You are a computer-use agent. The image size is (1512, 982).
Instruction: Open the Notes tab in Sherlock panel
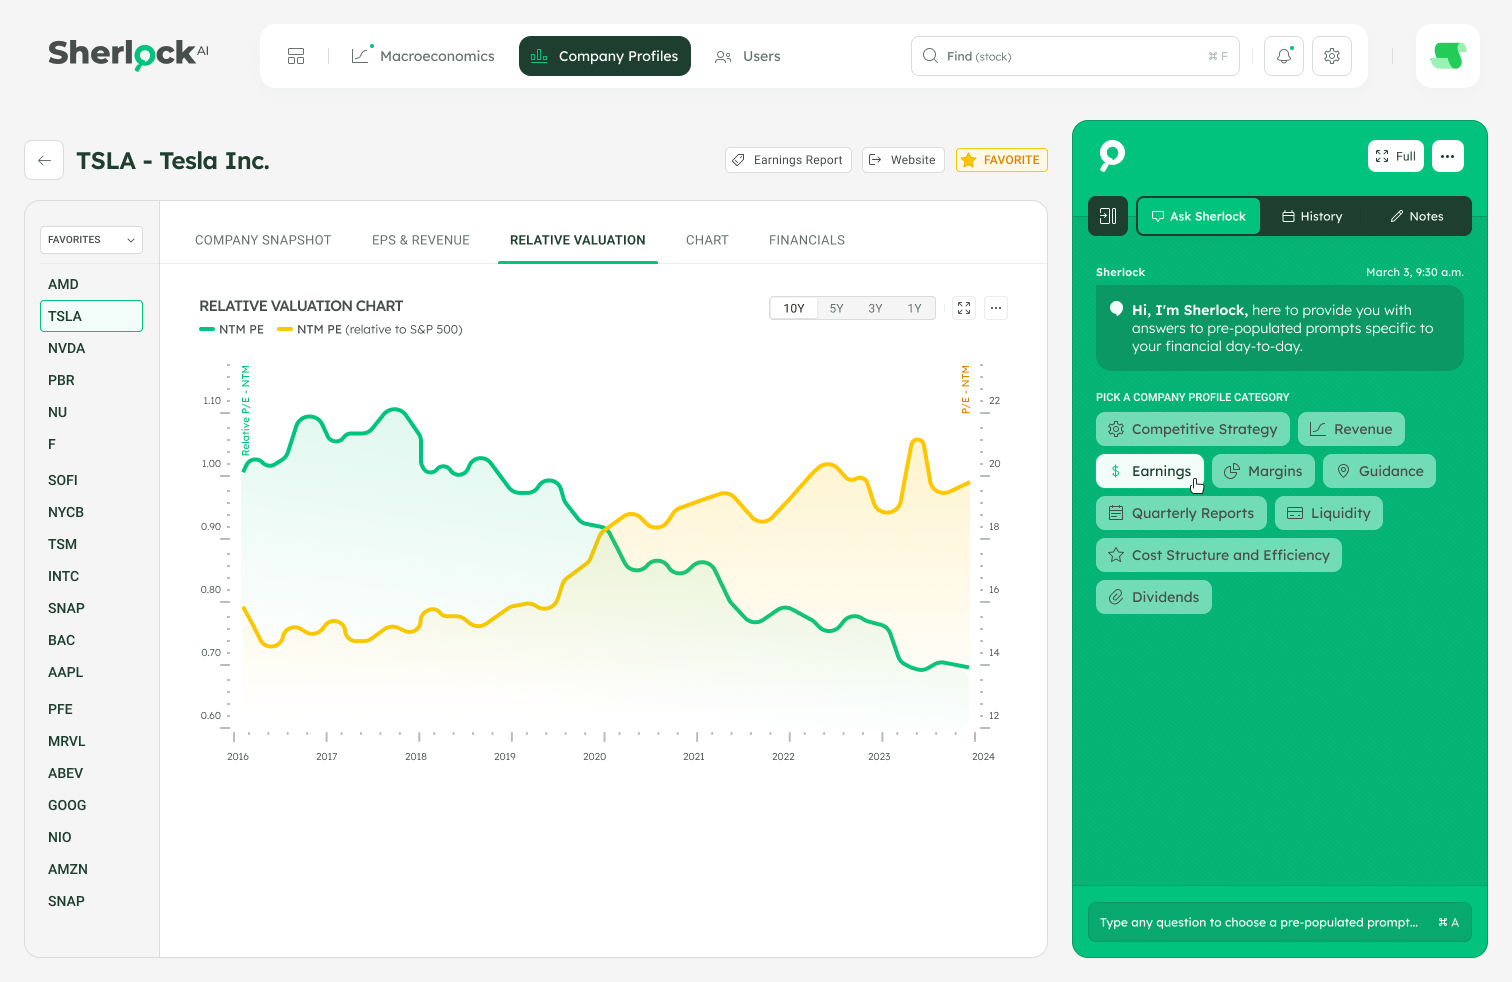[x=1417, y=216]
